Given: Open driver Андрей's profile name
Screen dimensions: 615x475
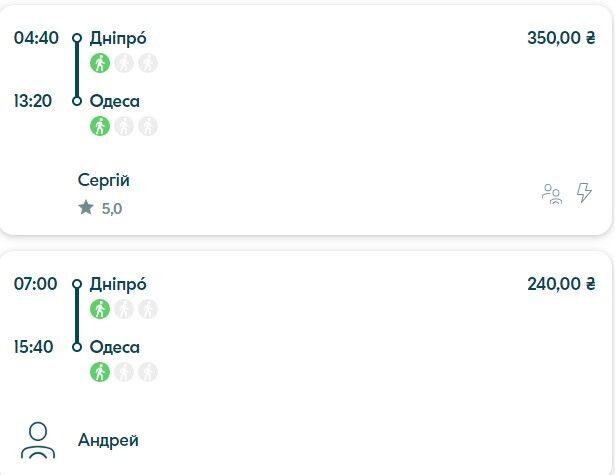Looking at the screenshot, I should pos(108,440).
